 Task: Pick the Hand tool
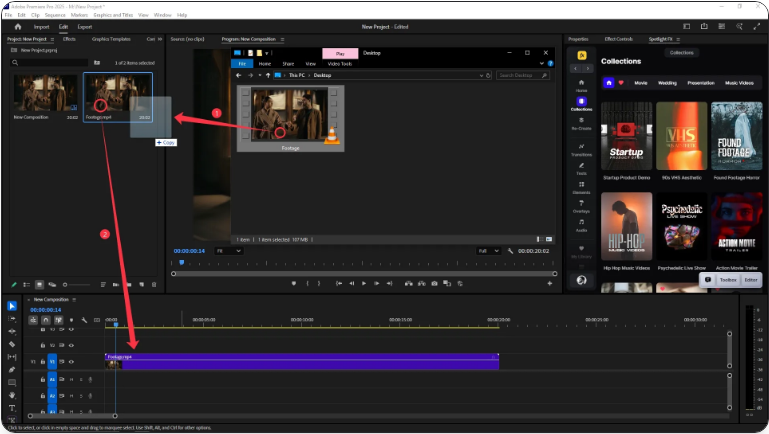click(x=12, y=395)
